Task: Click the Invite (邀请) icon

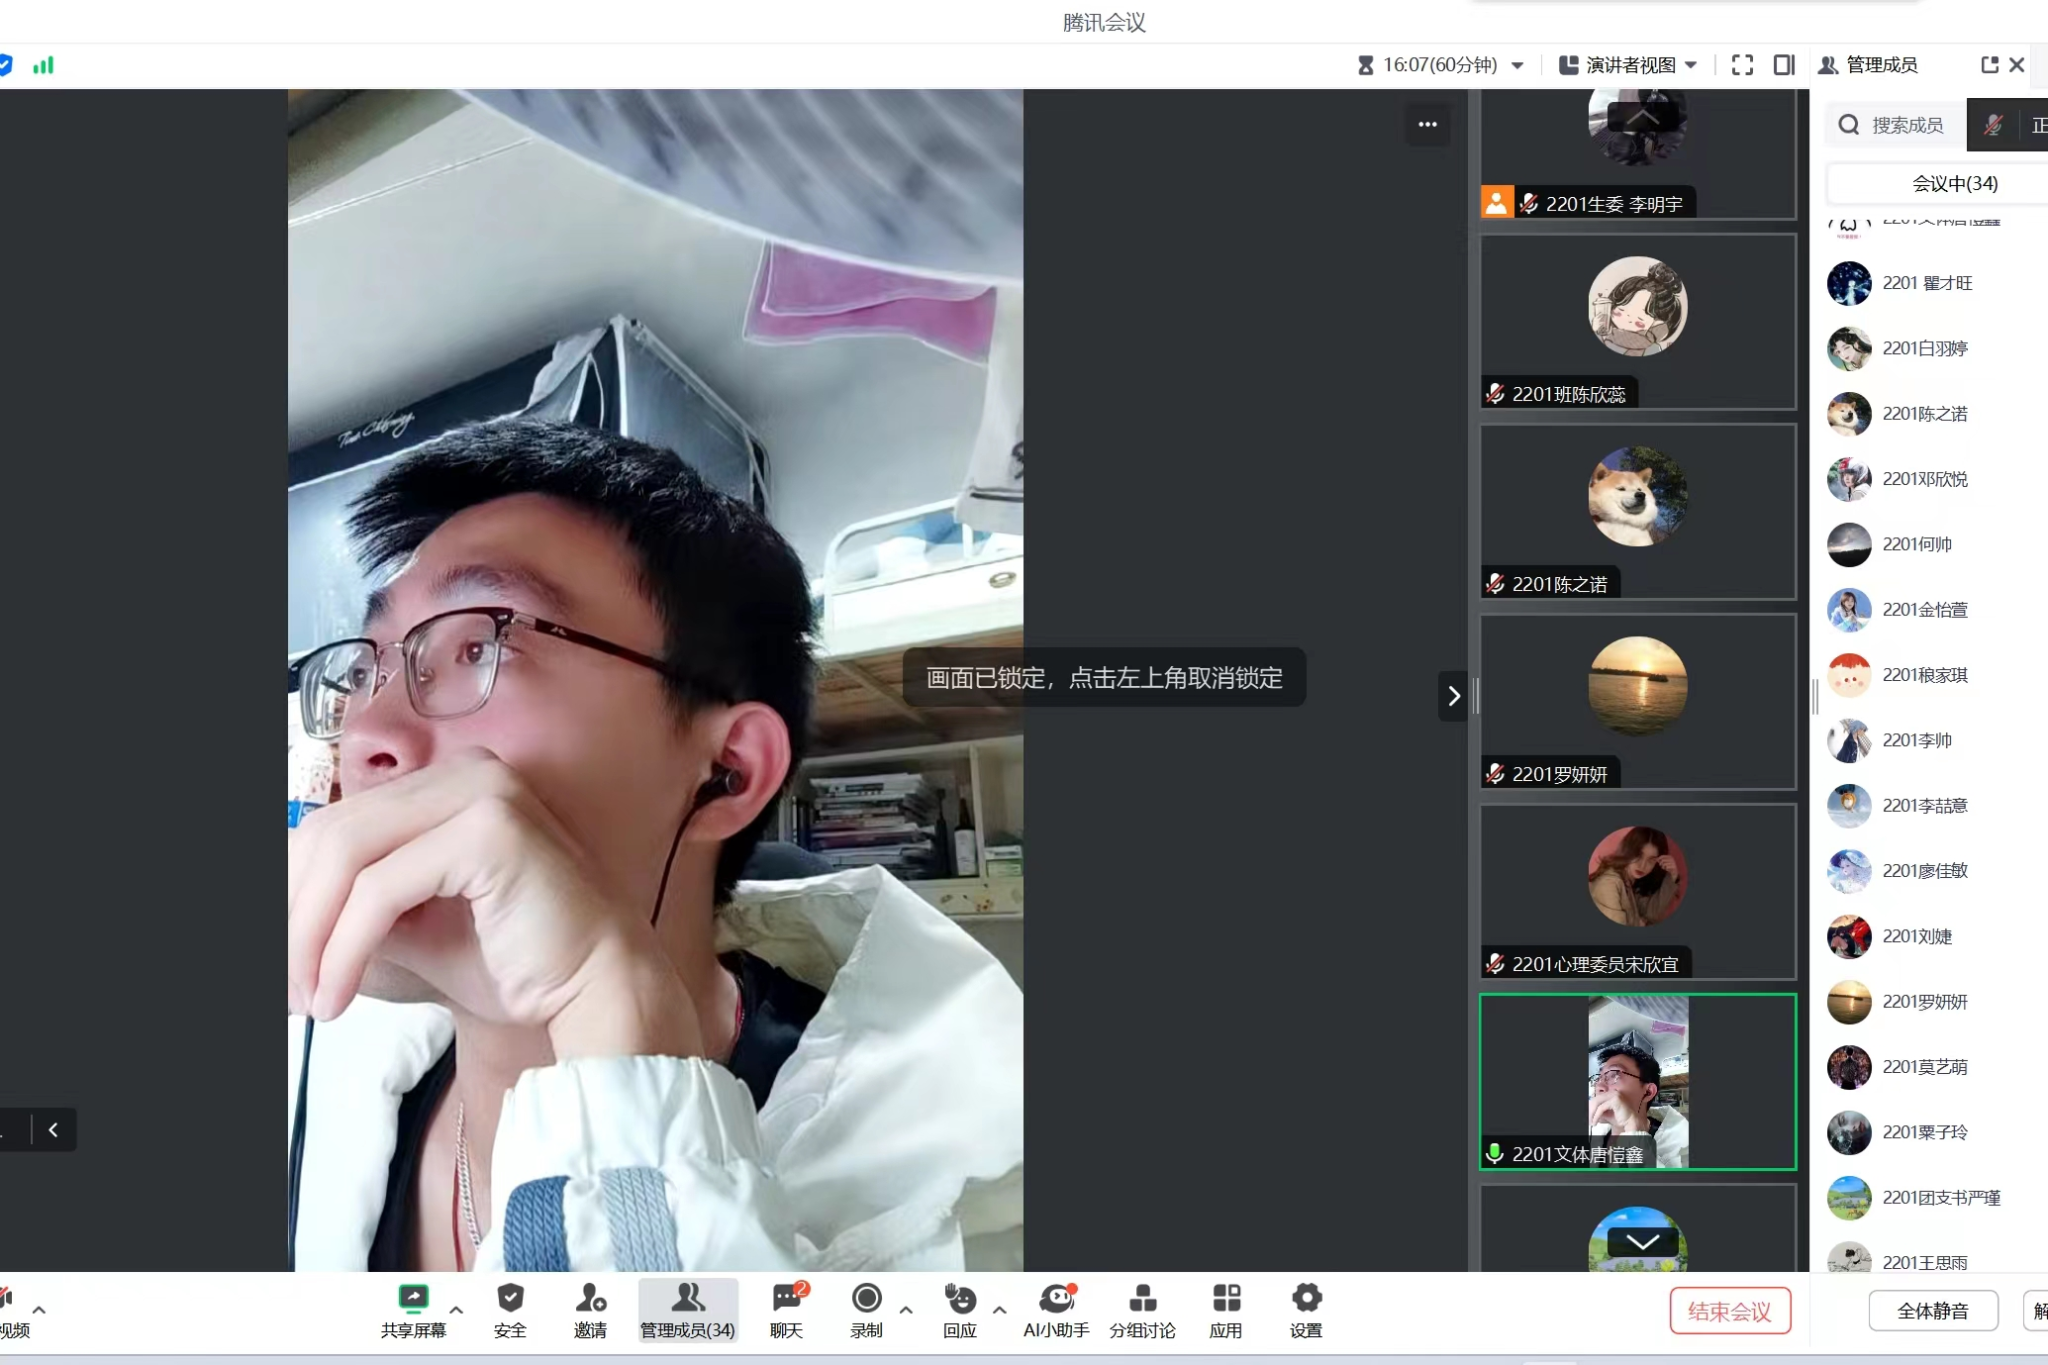Action: (x=590, y=1299)
